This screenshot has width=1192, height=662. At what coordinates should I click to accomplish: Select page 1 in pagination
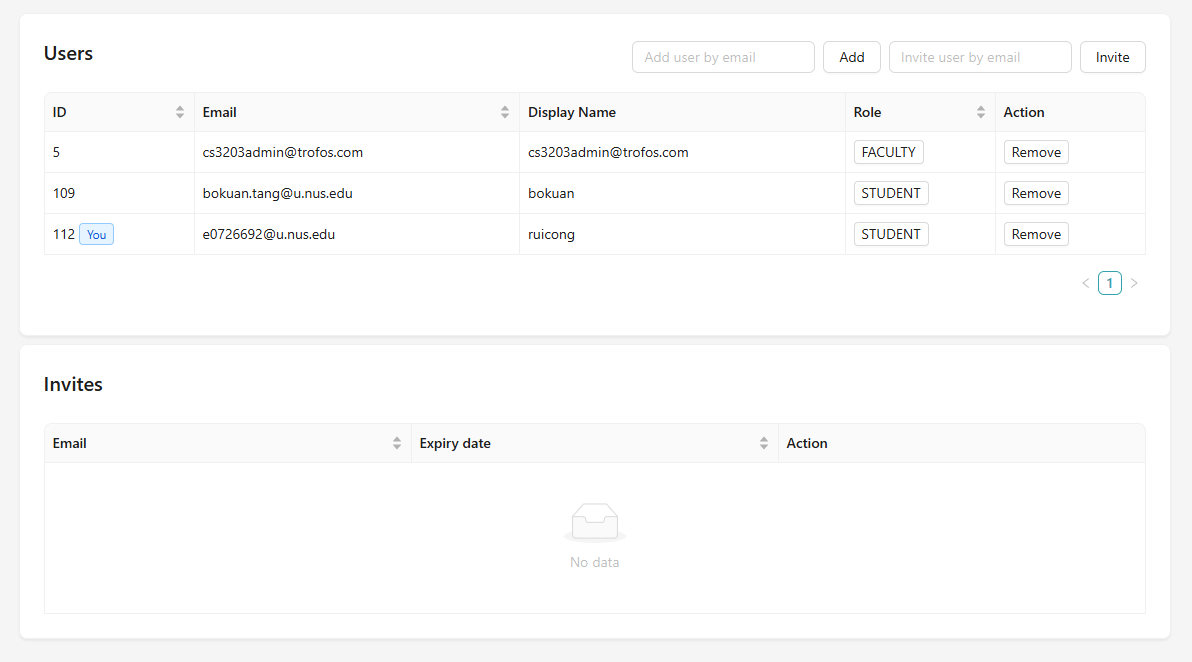pyautogui.click(x=1109, y=283)
